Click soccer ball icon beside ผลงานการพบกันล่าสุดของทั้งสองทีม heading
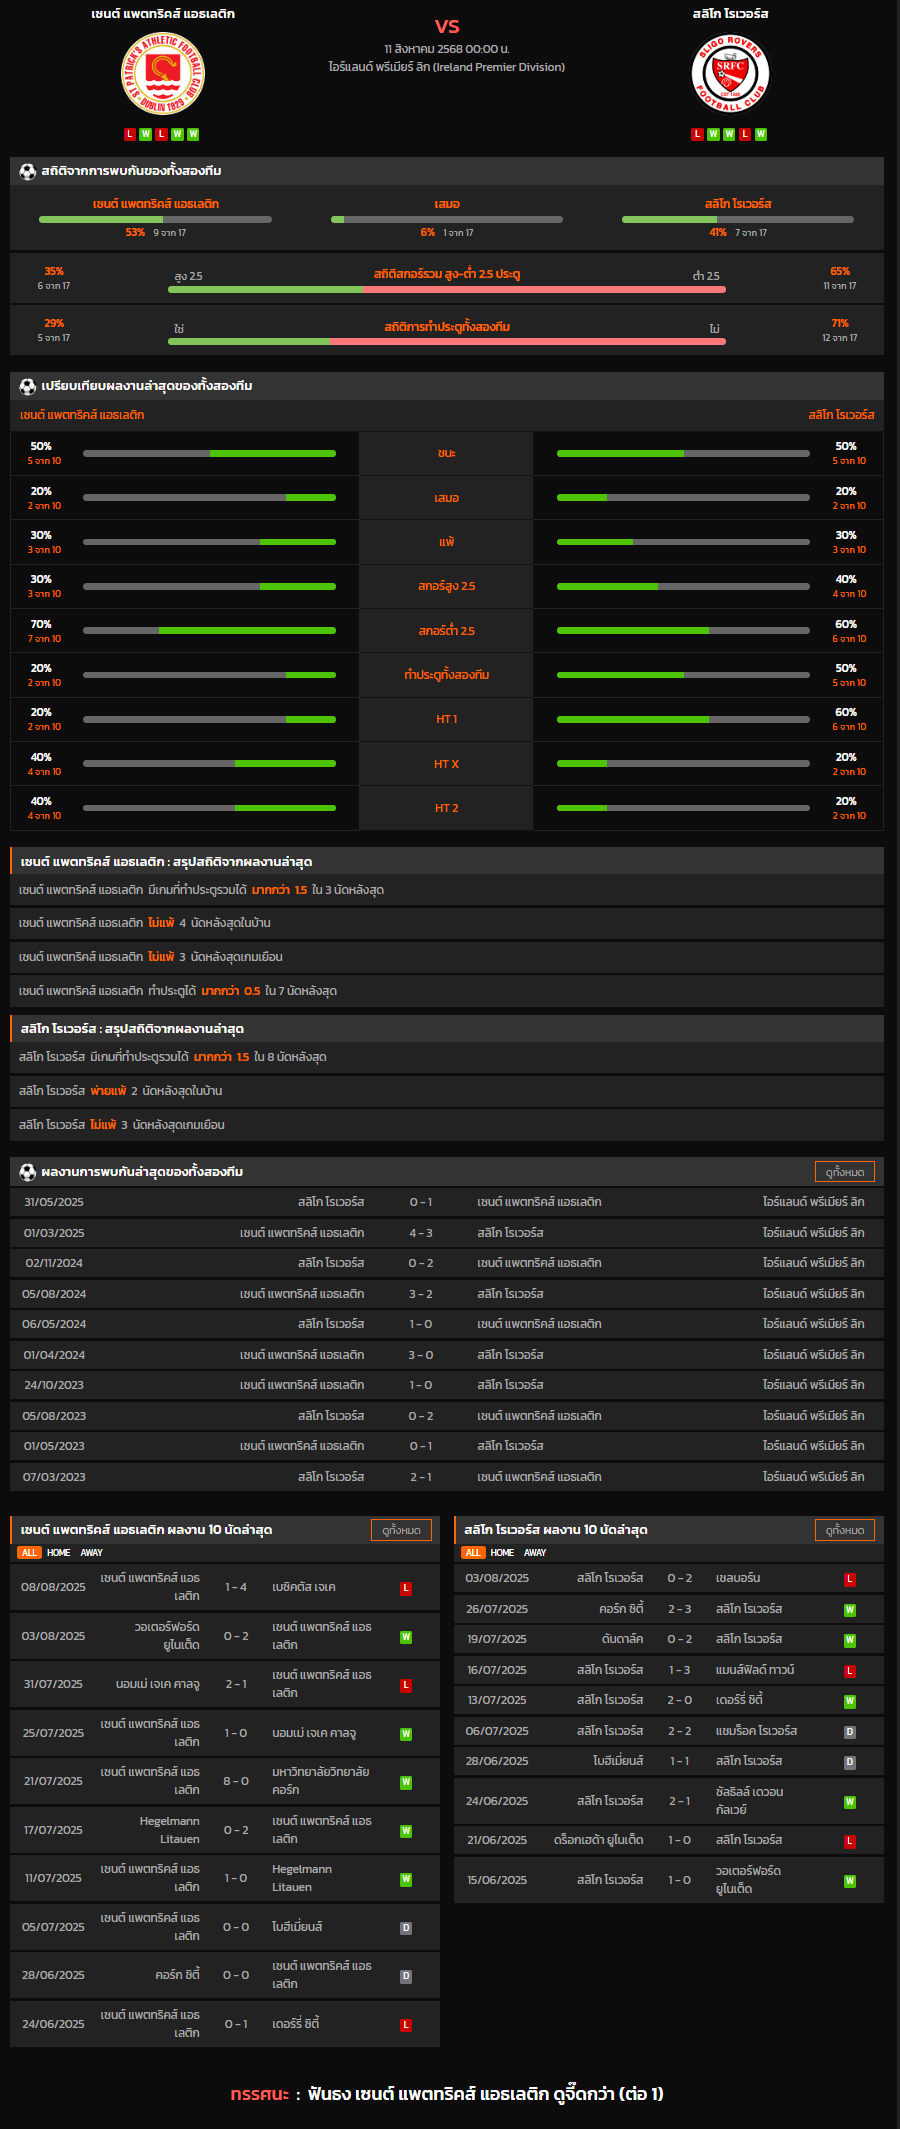Image resolution: width=900 pixels, height=2129 pixels. (x=27, y=1172)
